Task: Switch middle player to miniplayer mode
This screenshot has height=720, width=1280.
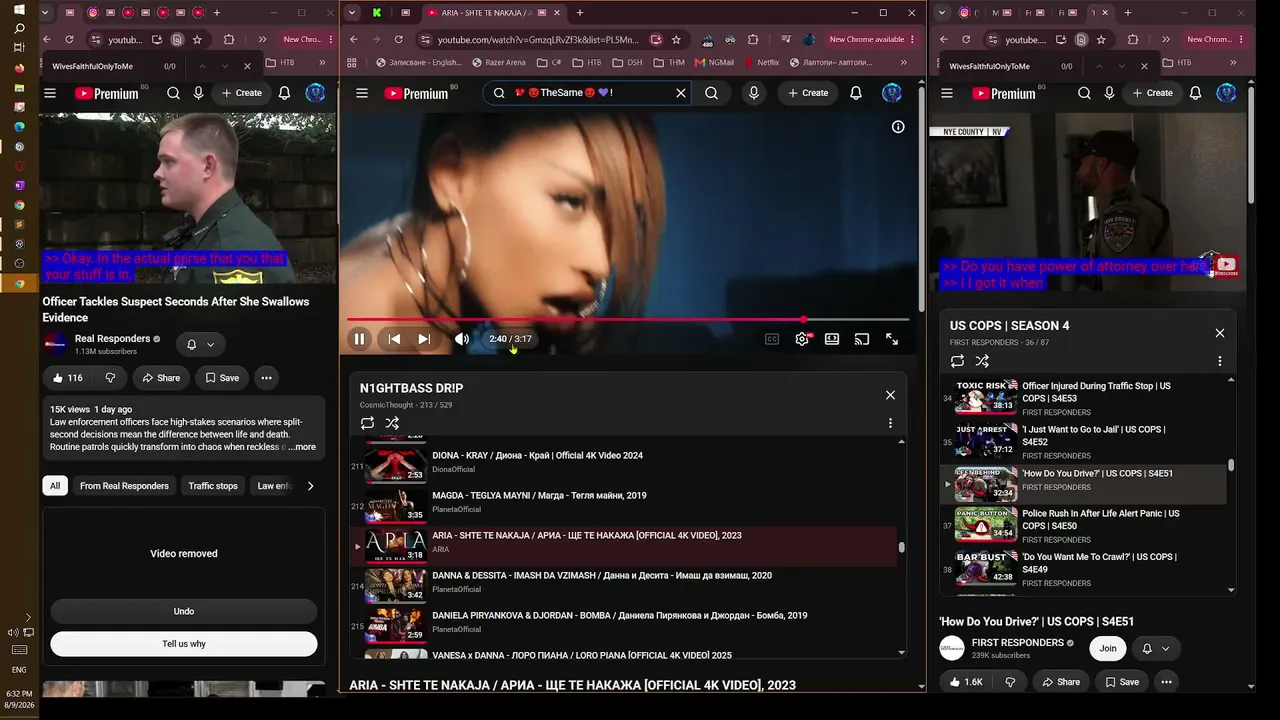Action: click(x=832, y=339)
